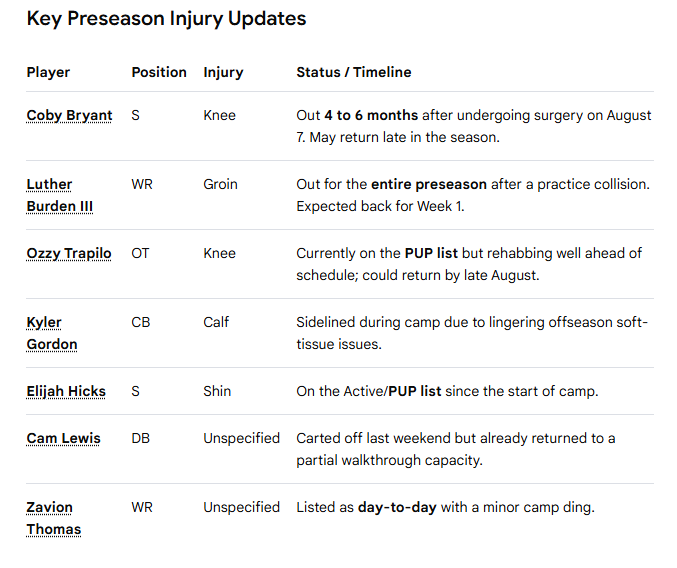Click the bold 'entire preseason' text
The image size is (677, 568).
coord(429,184)
